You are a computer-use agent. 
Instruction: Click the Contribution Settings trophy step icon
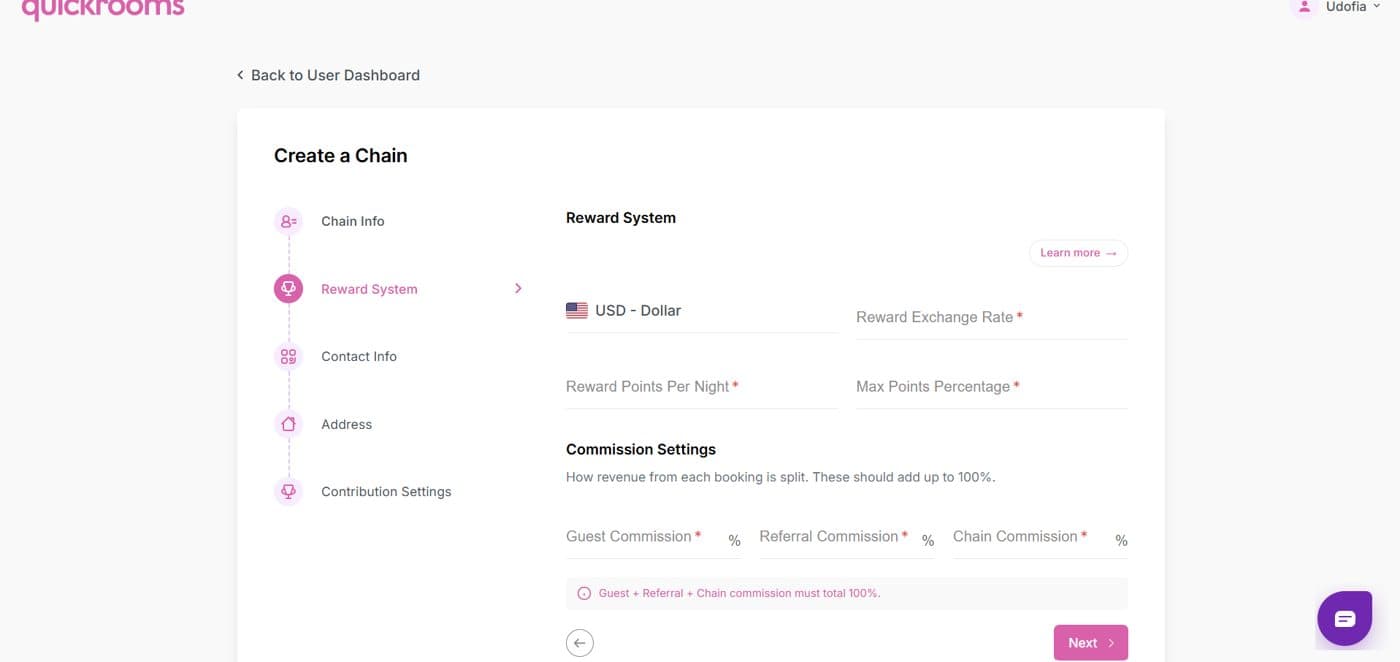289,491
